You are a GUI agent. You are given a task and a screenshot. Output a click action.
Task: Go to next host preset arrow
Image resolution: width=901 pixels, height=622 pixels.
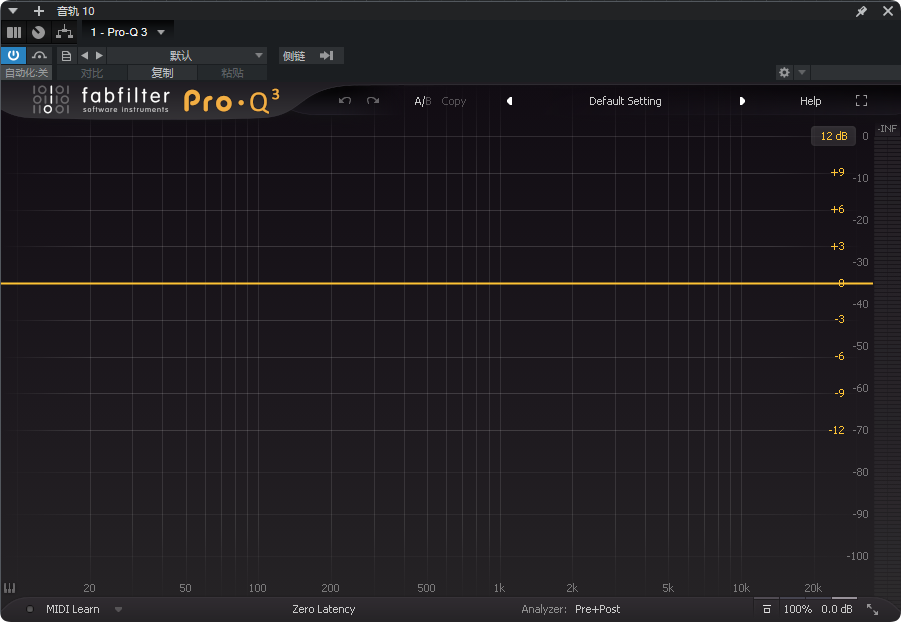point(99,56)
